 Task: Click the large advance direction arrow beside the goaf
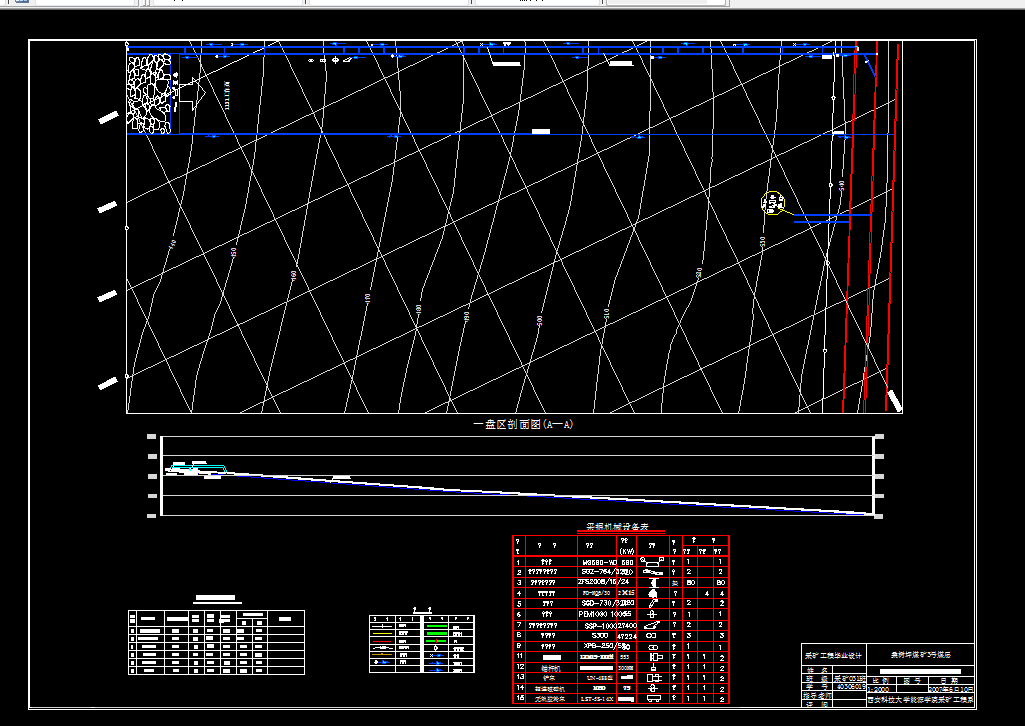click(x=192, y=94)
